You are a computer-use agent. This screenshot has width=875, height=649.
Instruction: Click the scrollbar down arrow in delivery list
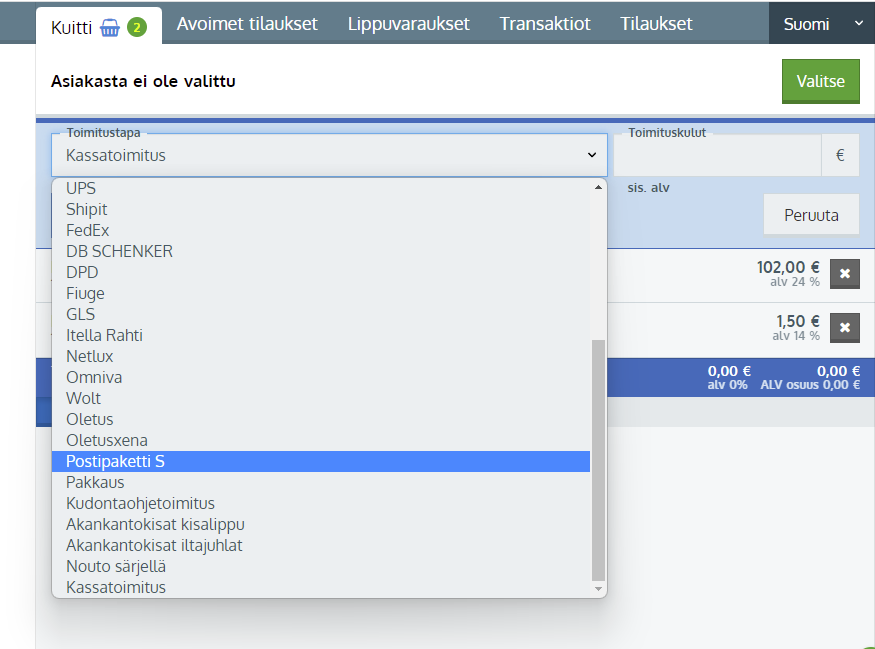tap(598, 589)
